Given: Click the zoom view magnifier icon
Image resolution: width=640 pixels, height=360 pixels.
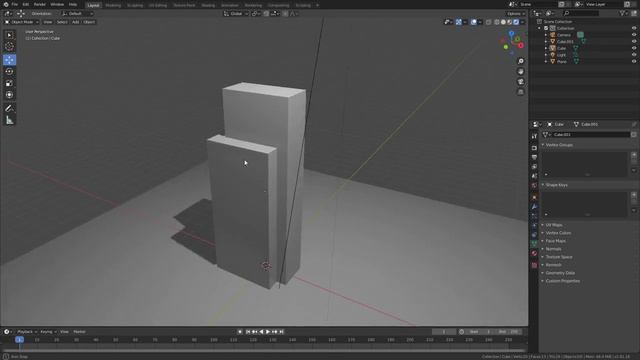Looking at the screenshot, I should (x=521, y=61).
